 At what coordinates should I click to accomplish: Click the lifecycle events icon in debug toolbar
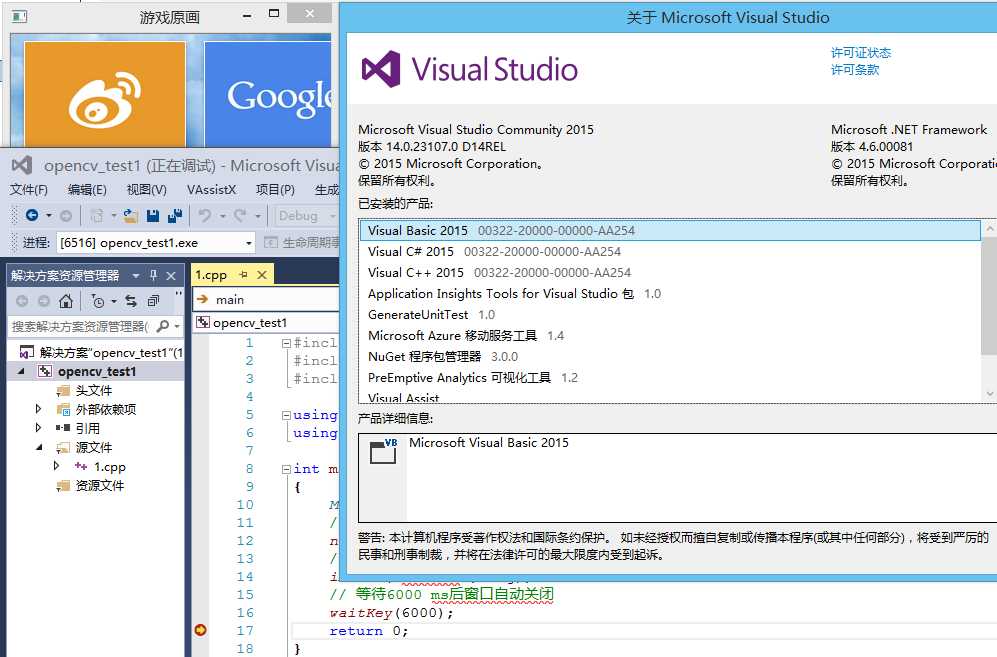tap(270, 242)
